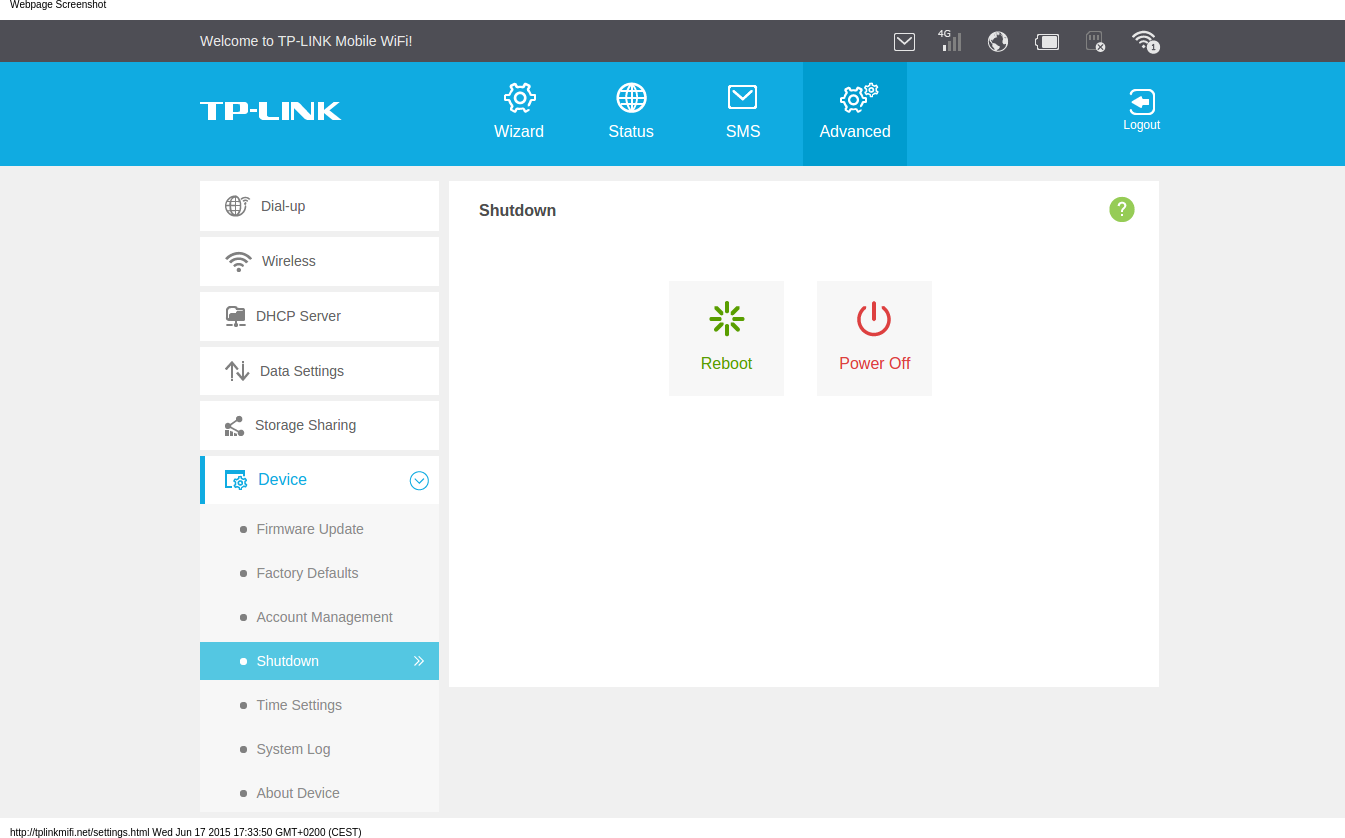Click the globe internet status icon
Viewport: 1345px width, 838px height.
pos(997,41)
